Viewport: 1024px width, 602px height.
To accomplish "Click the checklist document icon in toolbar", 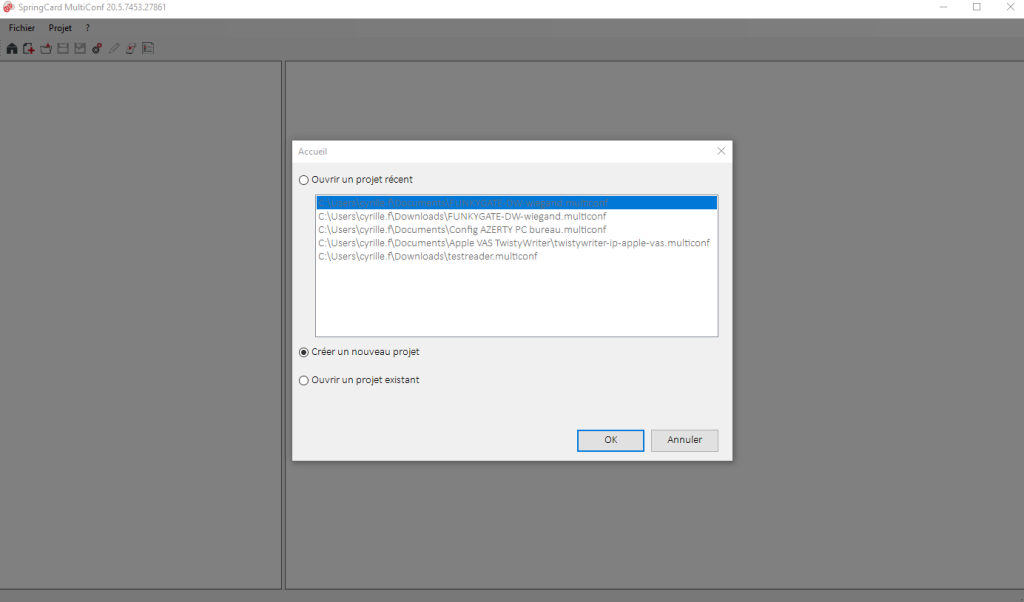I will pos(148,48).
